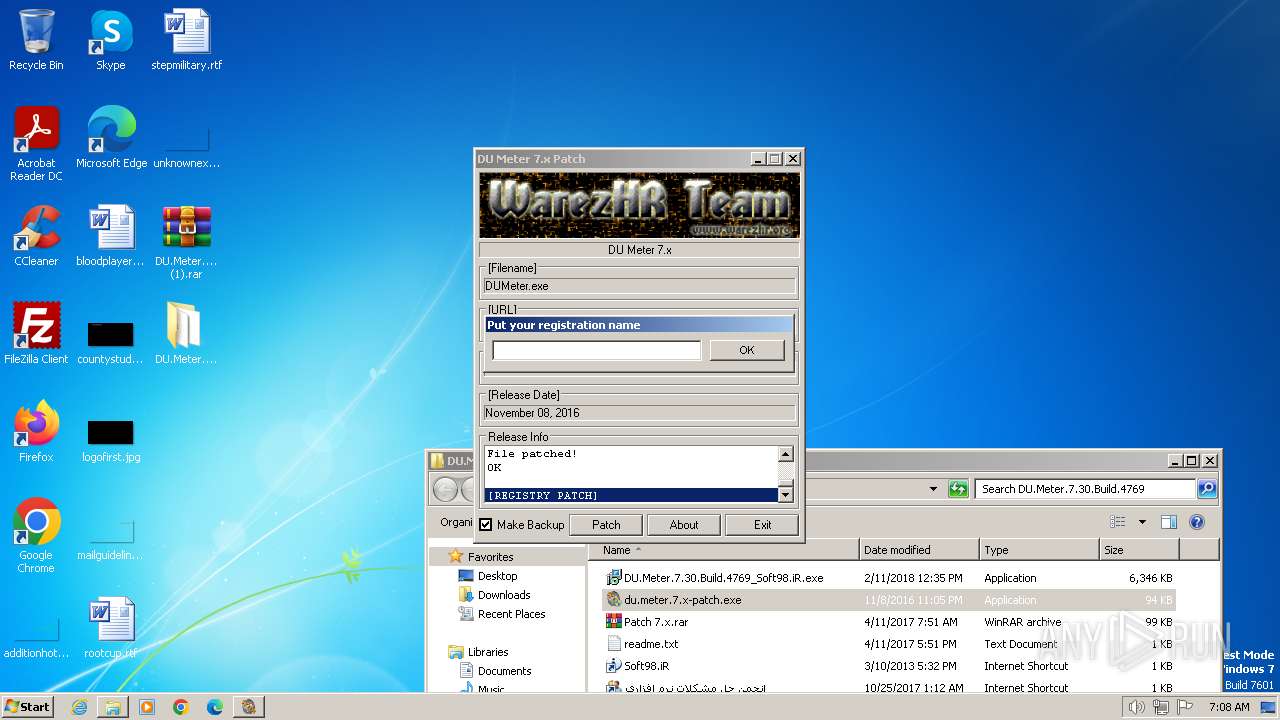Click the taskbar clock showing 7:08 AM
This screenshot has width=1280, height=720.
(1229, 707)
